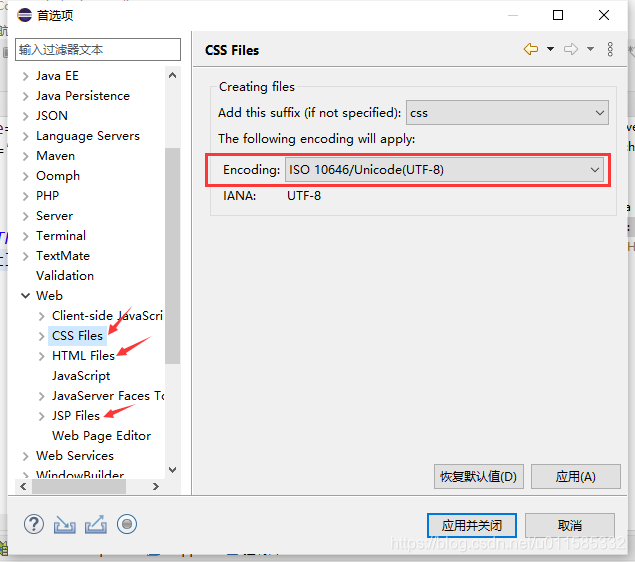Select JSON in preferences tree

51,116
